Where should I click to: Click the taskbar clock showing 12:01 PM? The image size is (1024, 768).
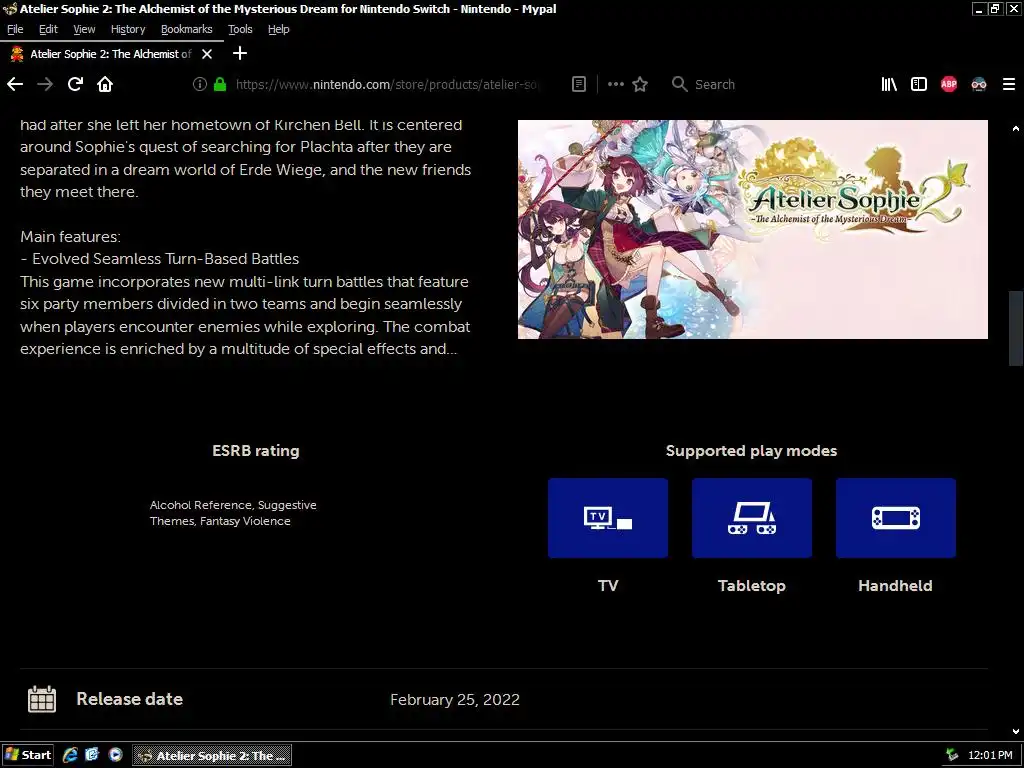click(x=990, y=756)
